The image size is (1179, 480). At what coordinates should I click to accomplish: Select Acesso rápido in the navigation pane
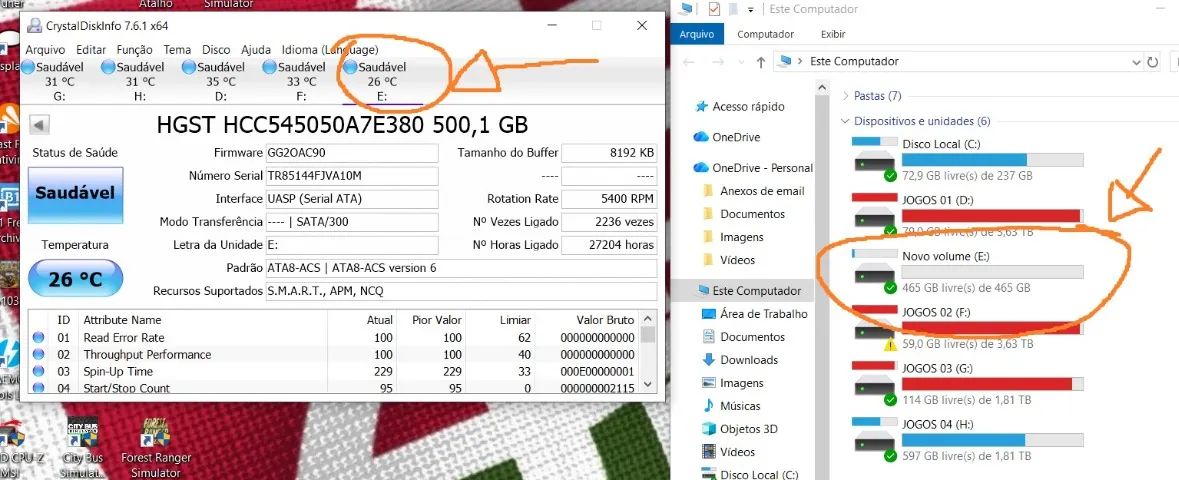tap(747, 107)
